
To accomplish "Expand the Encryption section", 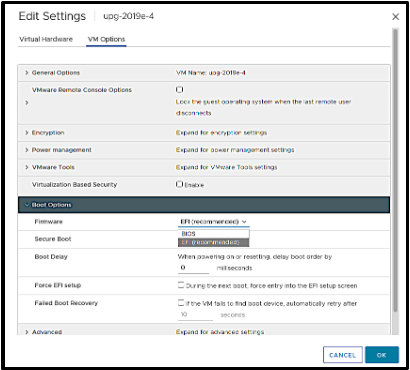I will click(27, 133).
